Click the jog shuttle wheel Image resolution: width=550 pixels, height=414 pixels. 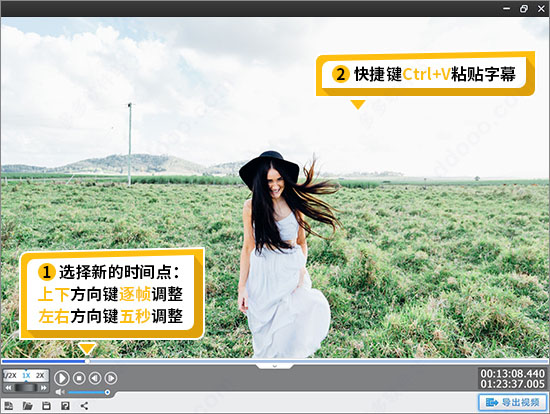point(26,388)
